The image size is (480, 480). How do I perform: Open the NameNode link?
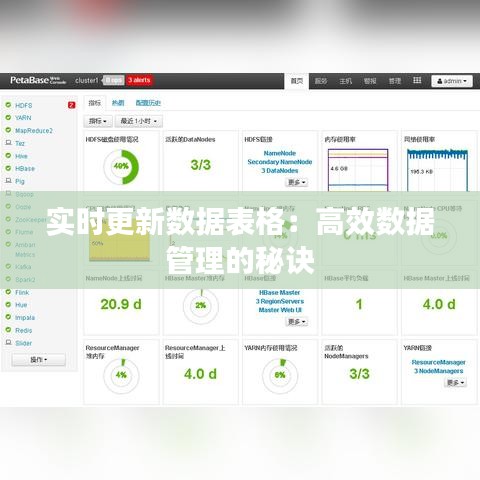280,153
